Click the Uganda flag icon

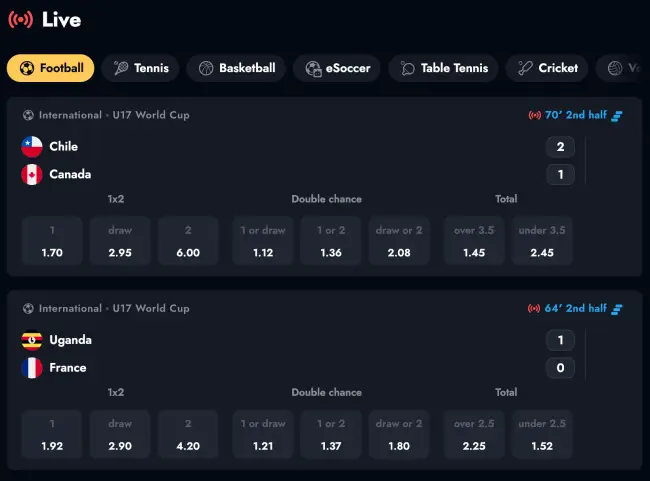click(x=32, y=340)
